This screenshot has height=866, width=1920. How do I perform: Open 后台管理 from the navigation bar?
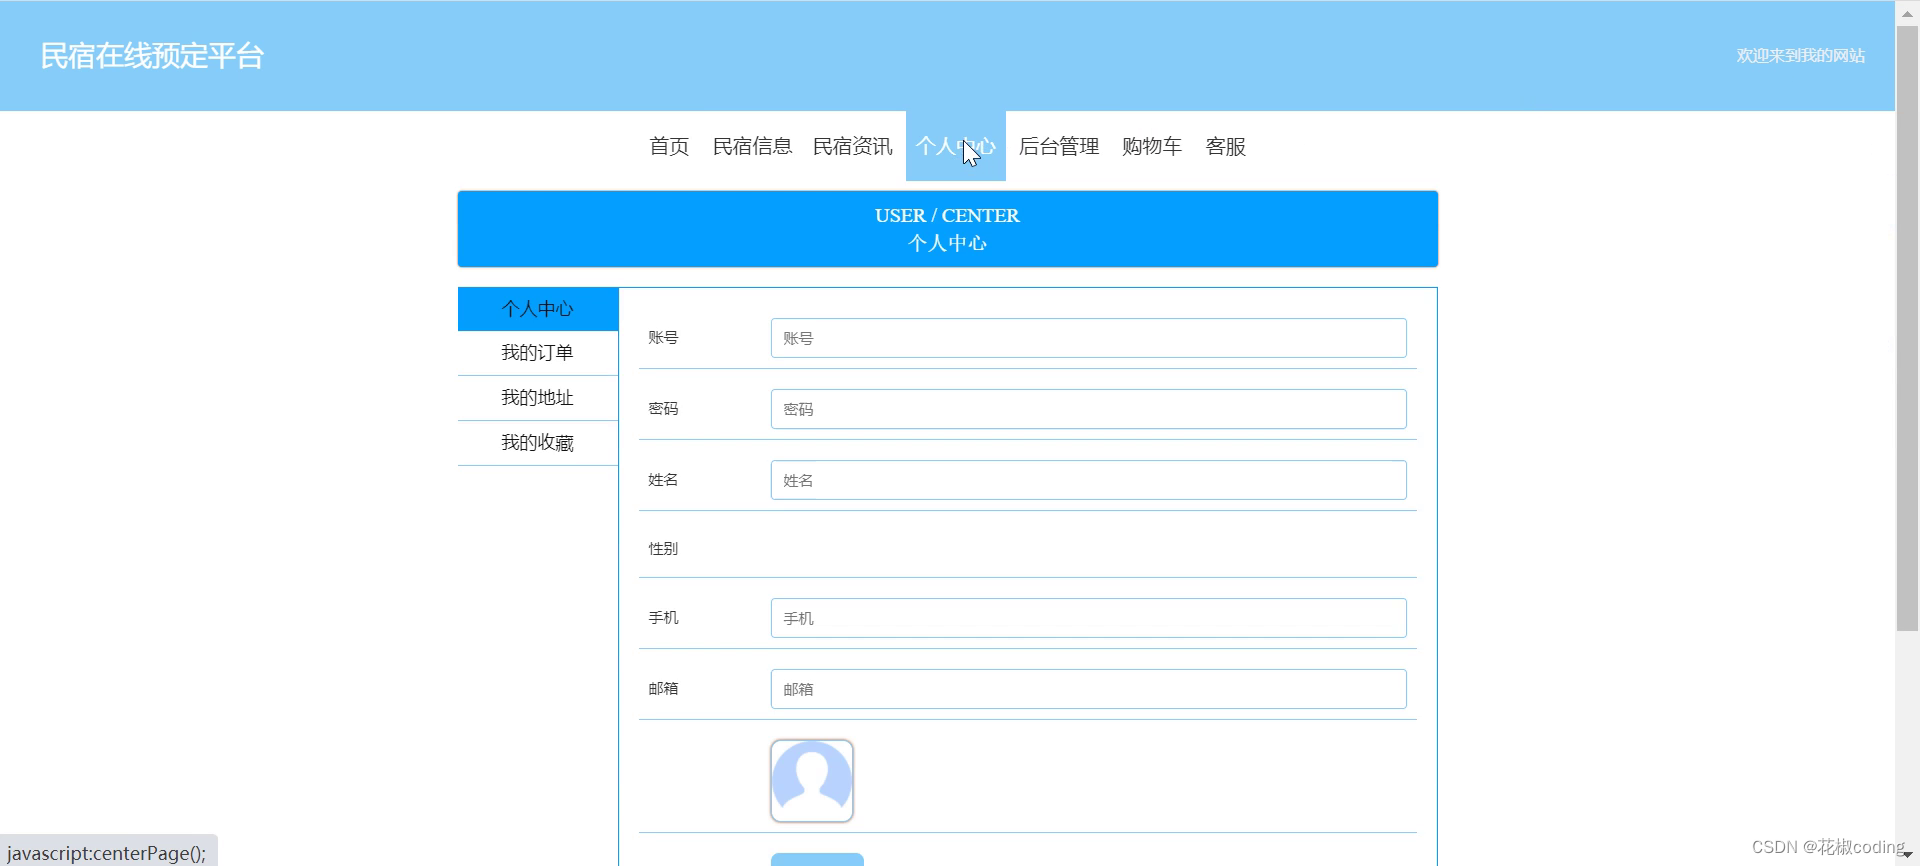1058,146
